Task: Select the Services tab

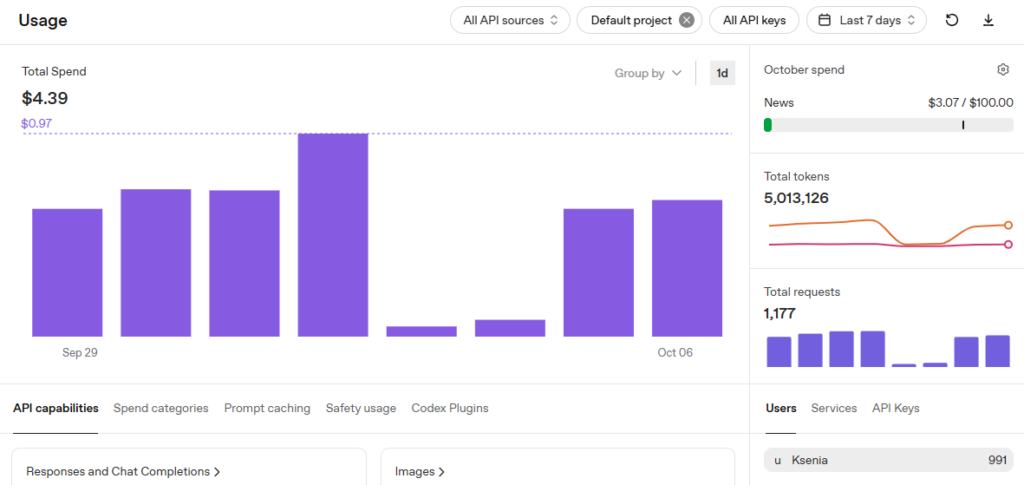Action: [833, 408]
